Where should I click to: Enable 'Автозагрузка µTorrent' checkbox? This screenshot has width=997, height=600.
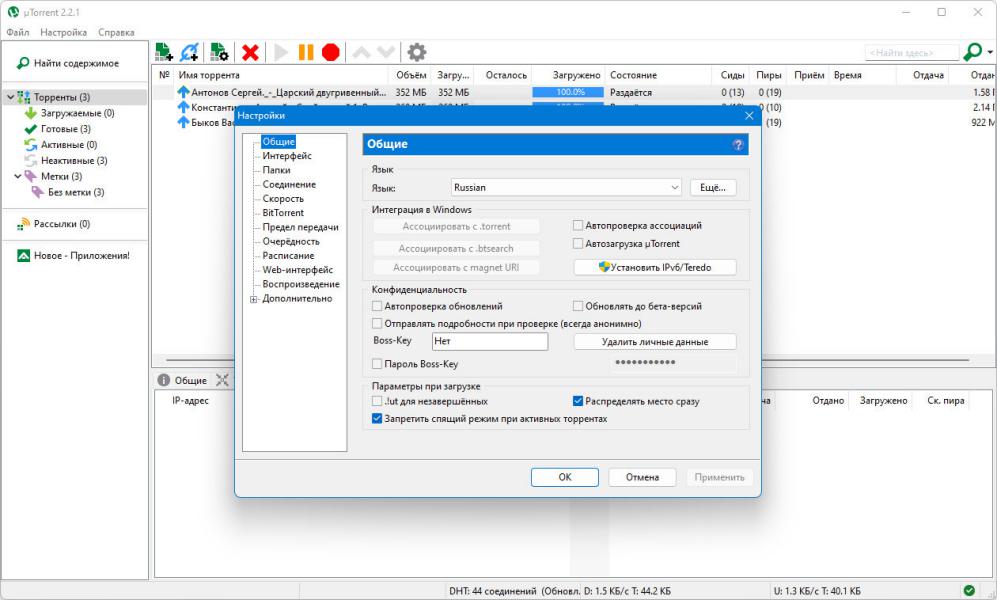pyautogui.click(x=578, y=243)
